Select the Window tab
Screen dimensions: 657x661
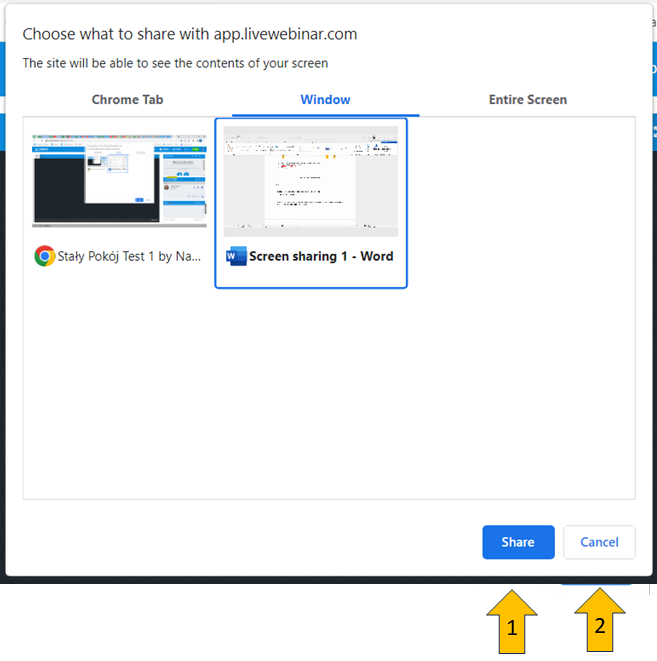point(325,100)
